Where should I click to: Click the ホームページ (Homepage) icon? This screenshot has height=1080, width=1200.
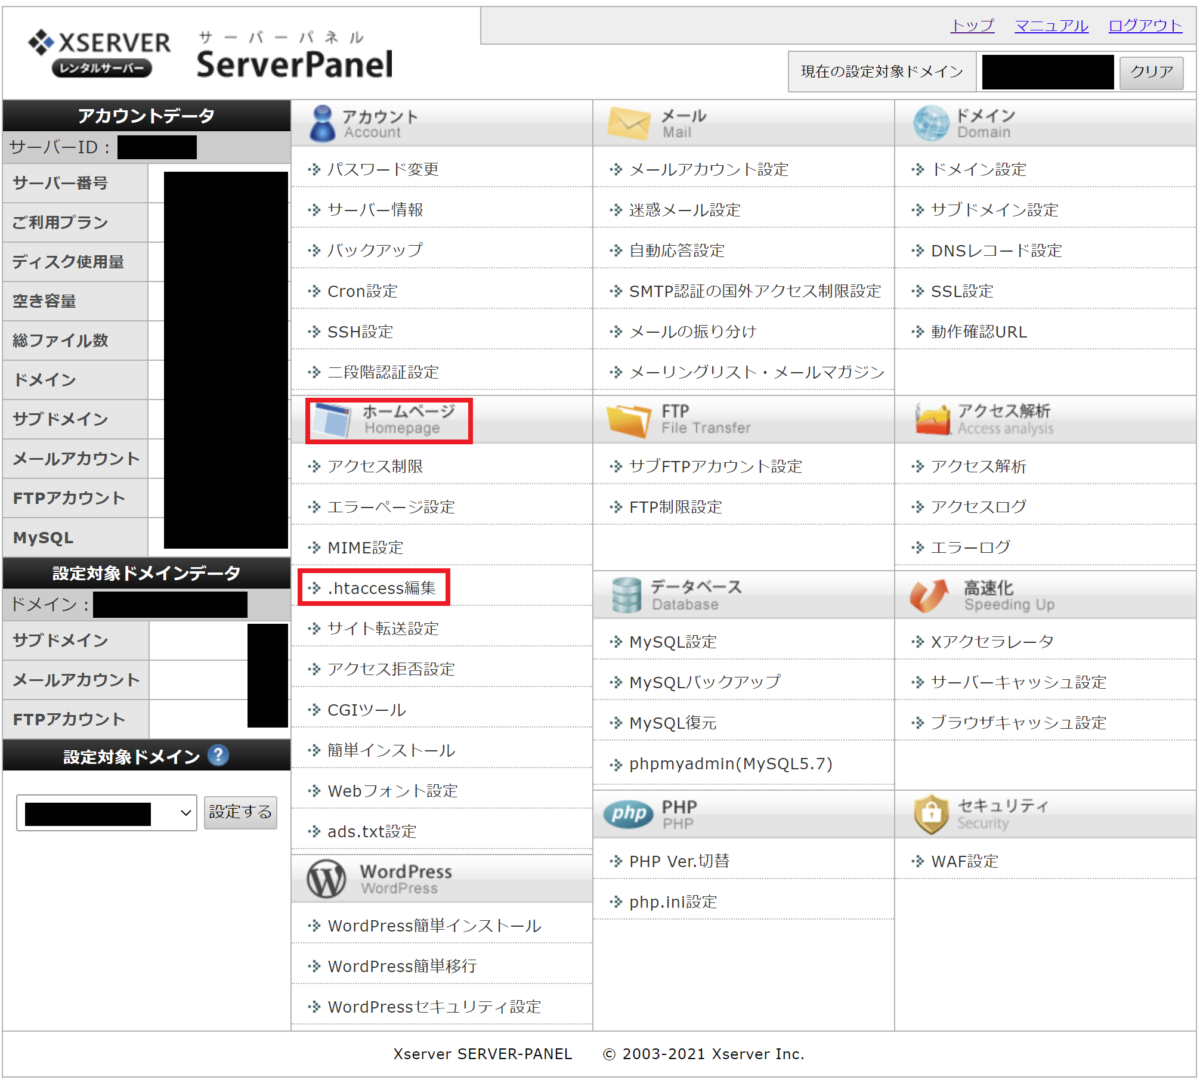pos(328,420)
